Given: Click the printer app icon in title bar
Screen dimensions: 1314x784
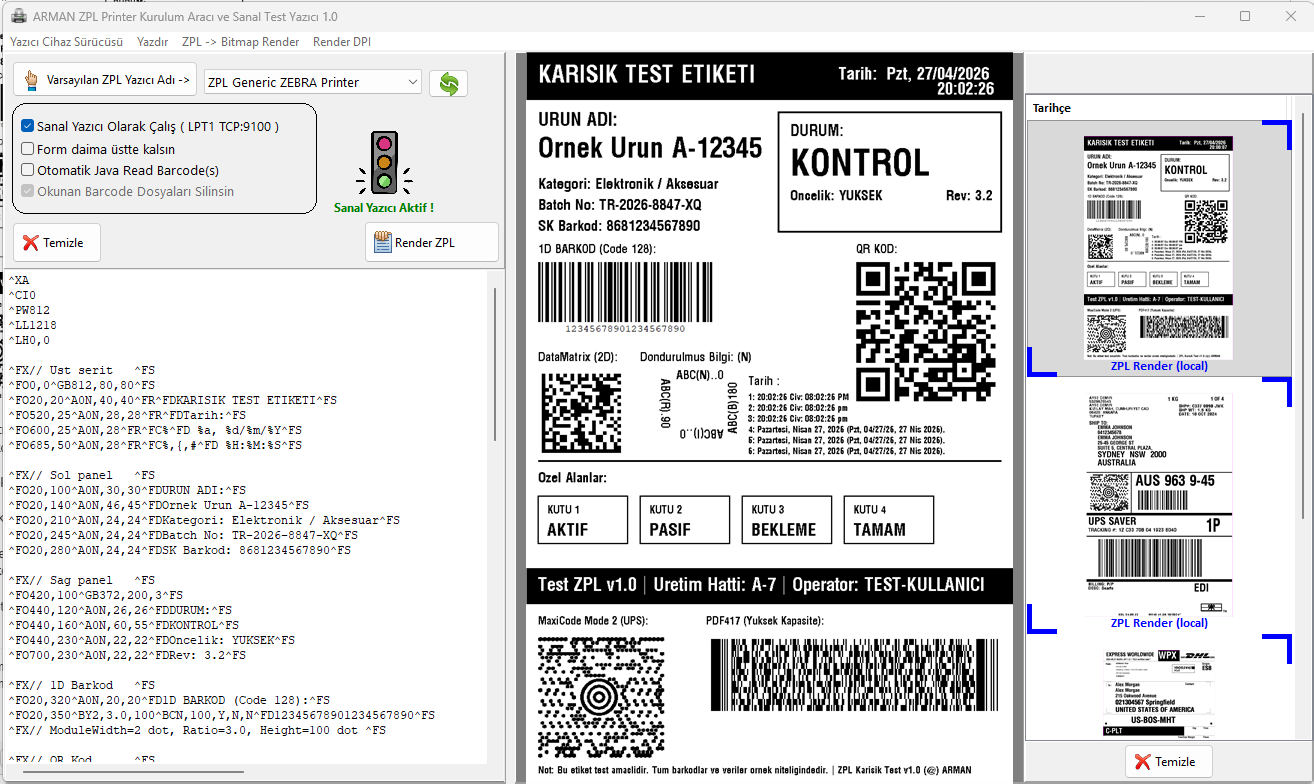Looking at the screenshot, I should [17, 16].
